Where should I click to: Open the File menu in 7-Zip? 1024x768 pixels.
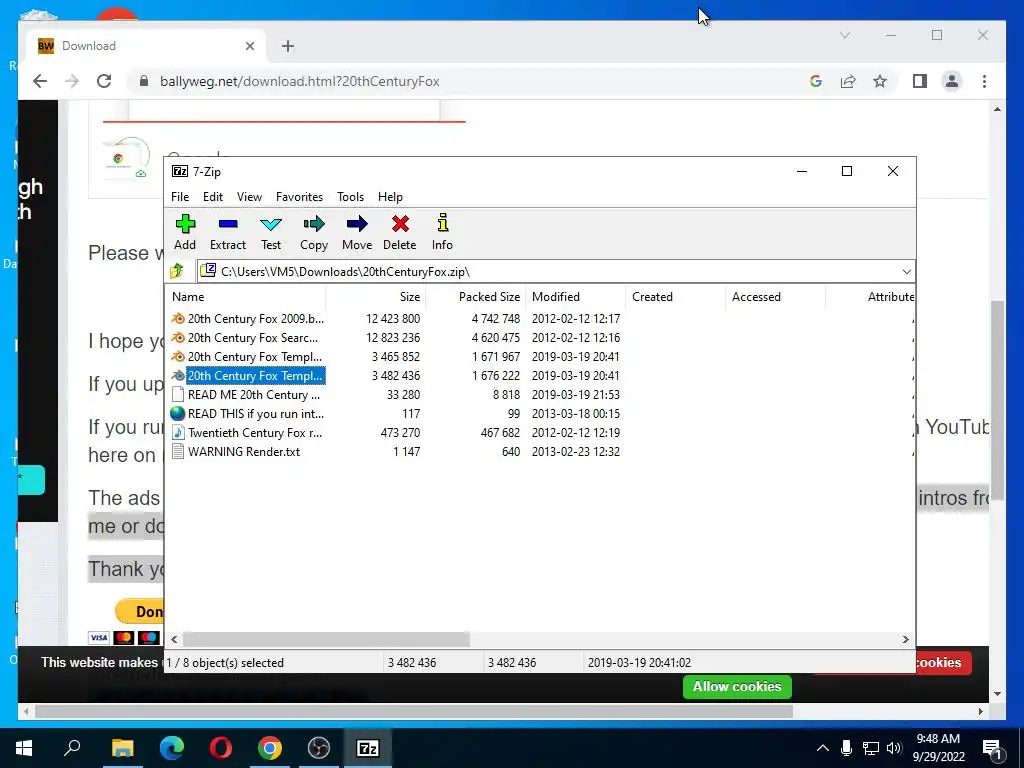click(x=180, y=197)
